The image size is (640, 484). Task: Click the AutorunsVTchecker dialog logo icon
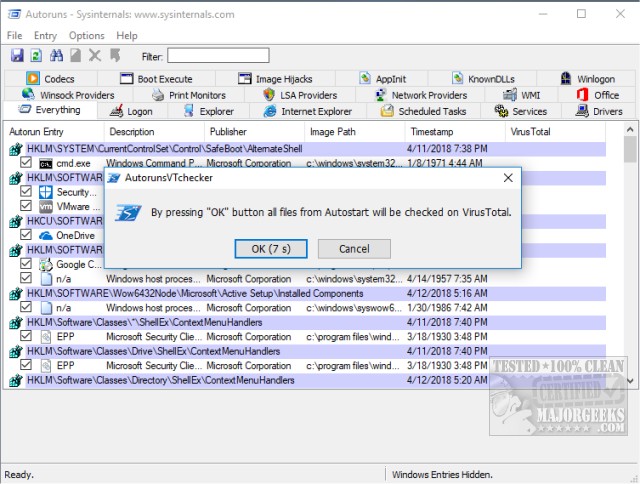click(128, 212)
